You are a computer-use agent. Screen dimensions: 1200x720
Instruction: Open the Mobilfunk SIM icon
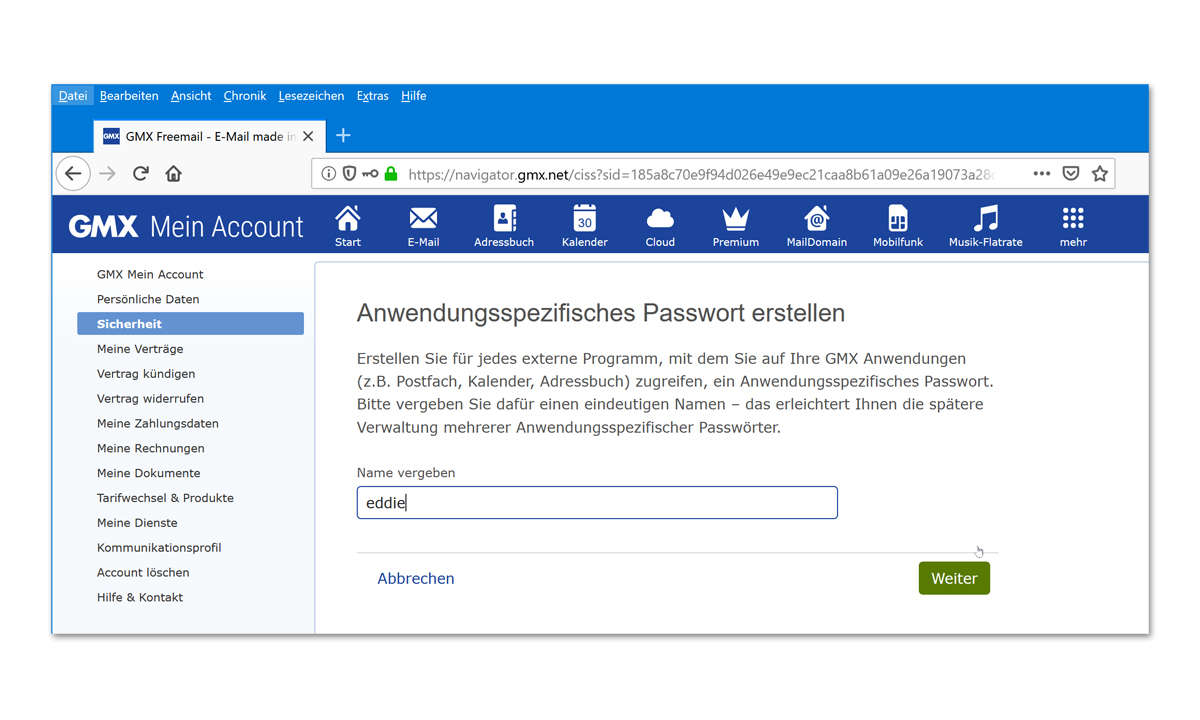pyautogui.click(x=898, y=218)
